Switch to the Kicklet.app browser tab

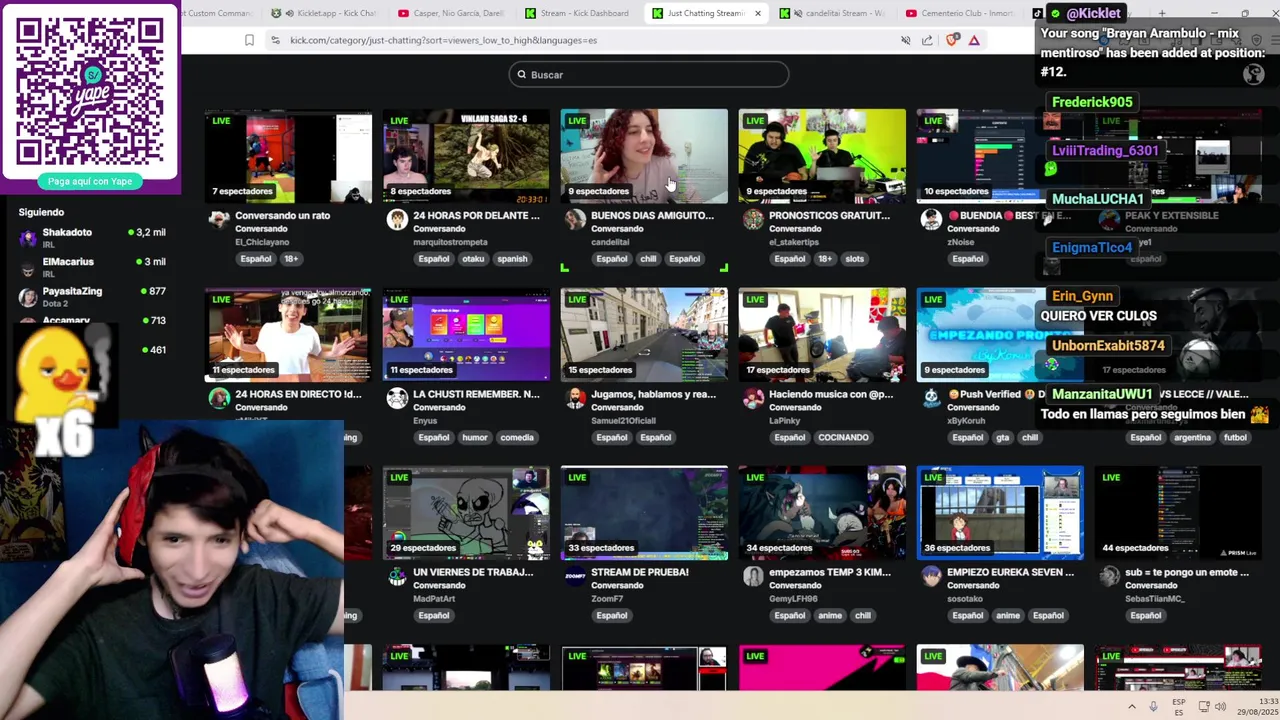point(324,13)
